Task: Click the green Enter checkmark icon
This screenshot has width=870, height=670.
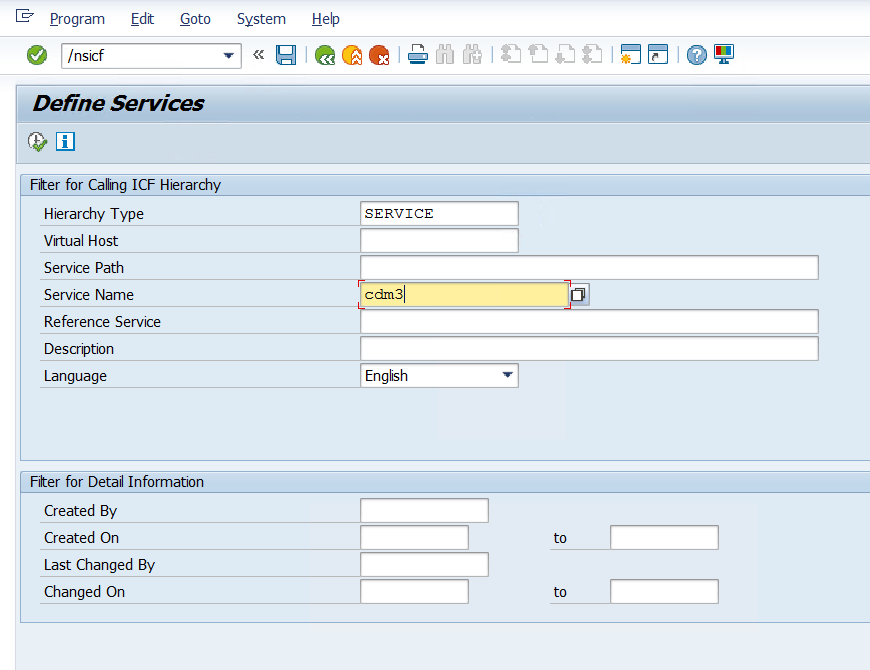Action: coord(37,55)
